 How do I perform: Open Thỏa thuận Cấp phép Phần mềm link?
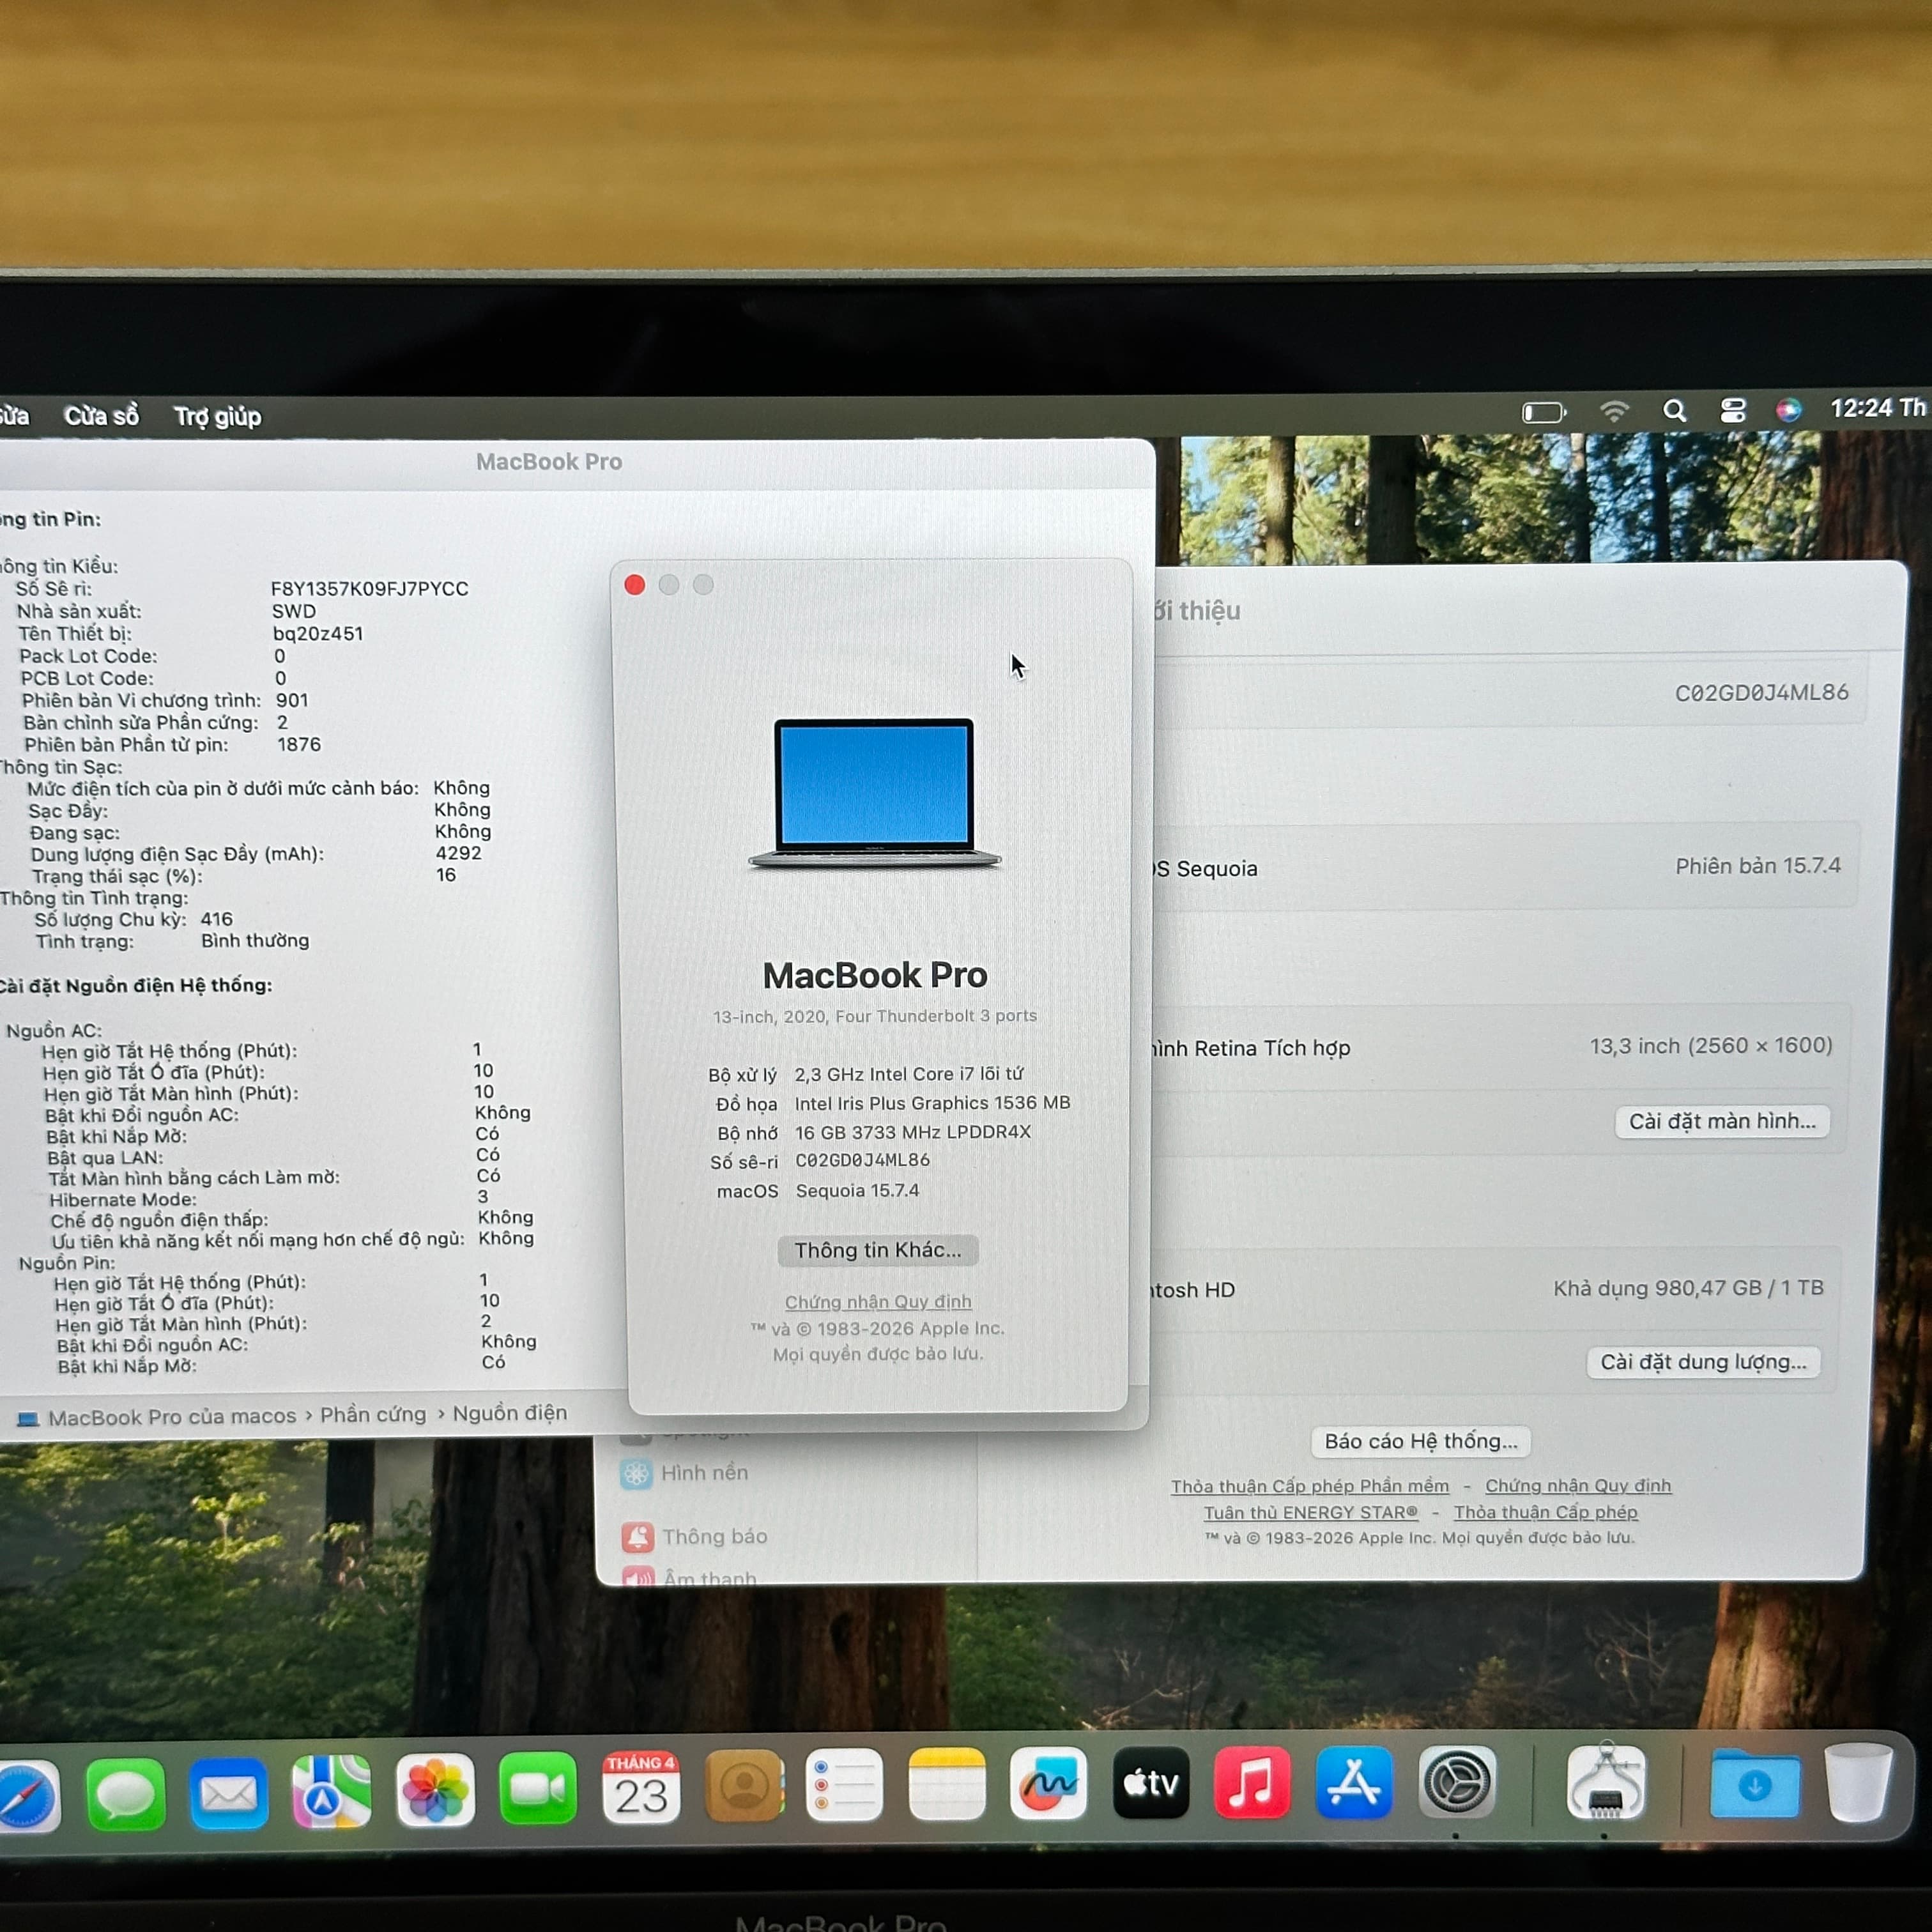point(1310,1486)
